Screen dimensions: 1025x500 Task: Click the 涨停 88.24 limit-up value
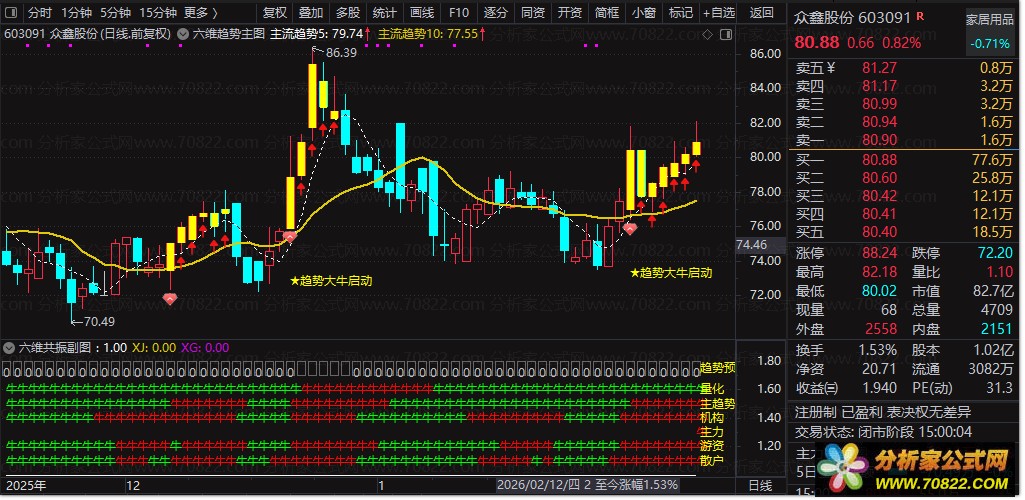pos(879,253)
